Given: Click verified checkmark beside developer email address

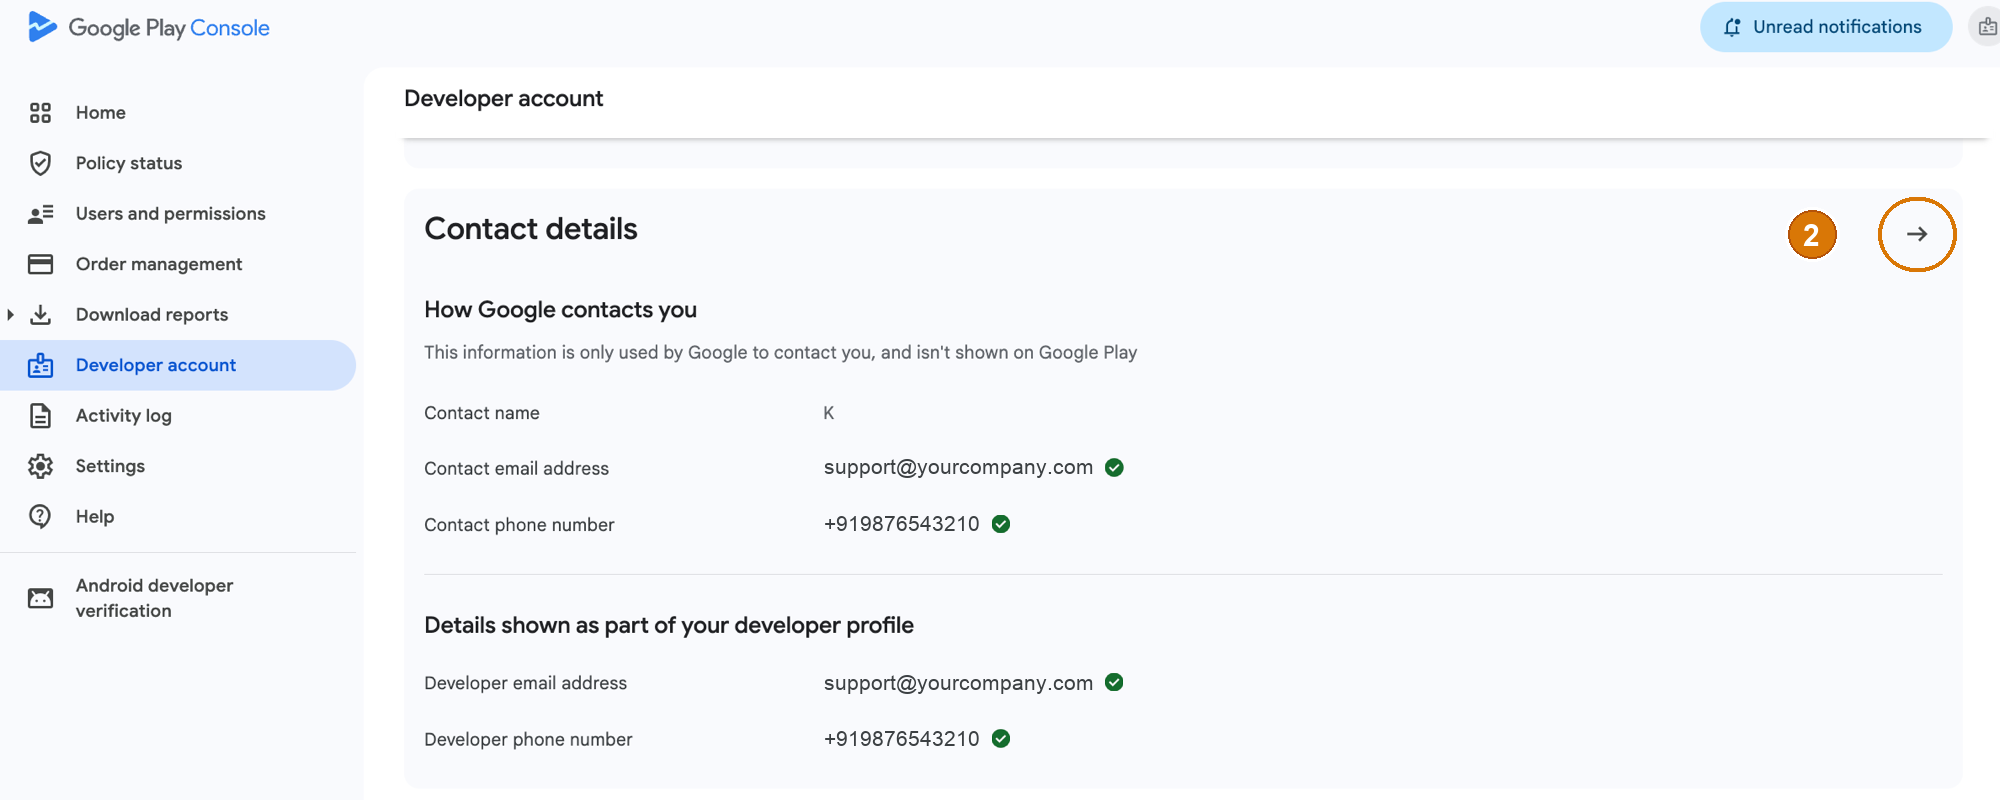Looking at the screenshot, I should point(1114,682).
